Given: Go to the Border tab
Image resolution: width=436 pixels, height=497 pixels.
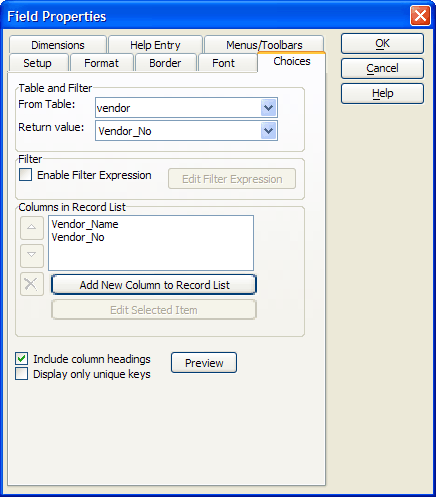Looking at the screenshot, I should [165, 63].
